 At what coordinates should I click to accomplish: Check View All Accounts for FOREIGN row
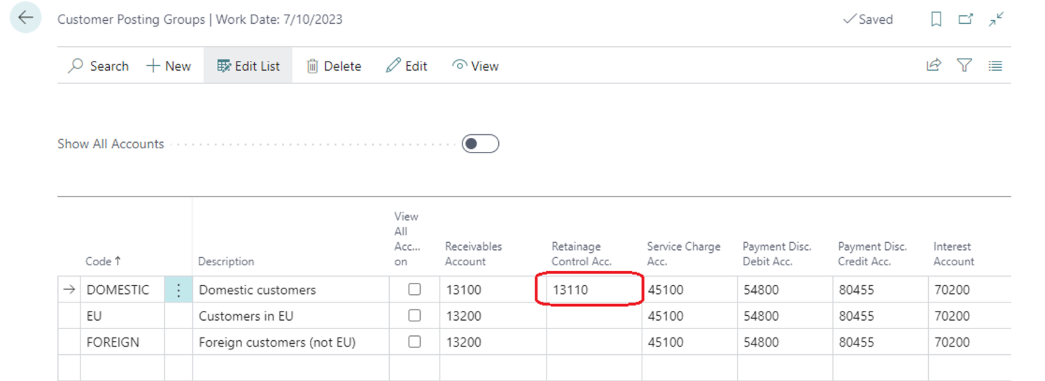tap(415, 342)
